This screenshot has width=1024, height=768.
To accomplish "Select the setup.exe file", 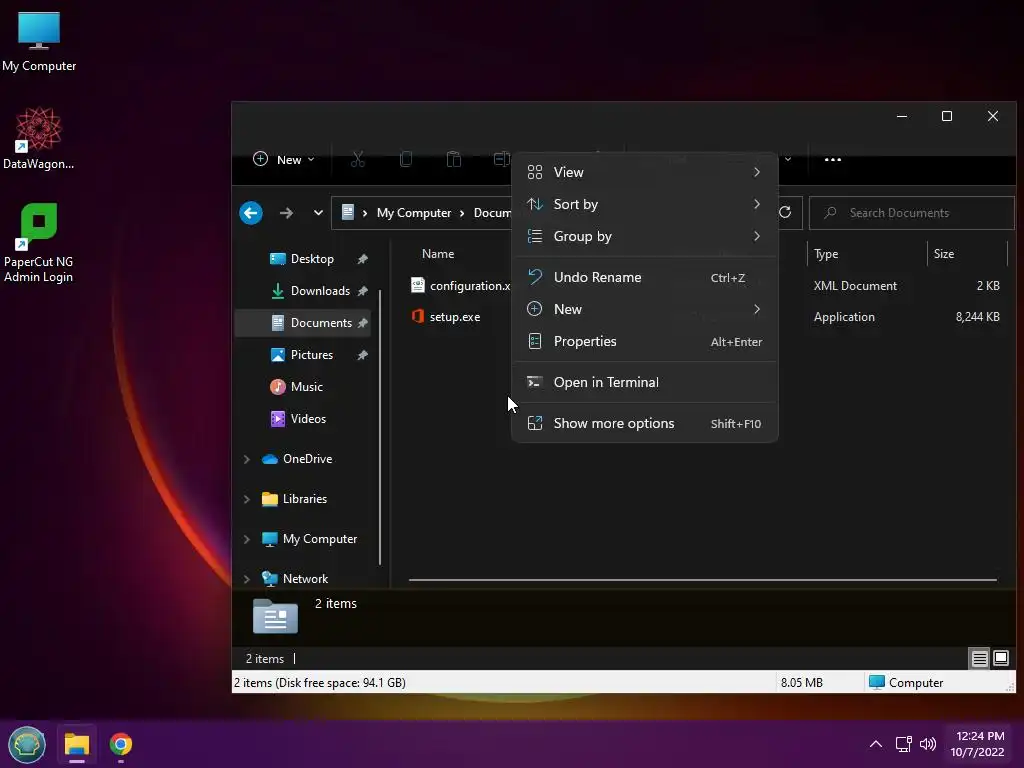I will click(x=446, y=317).
